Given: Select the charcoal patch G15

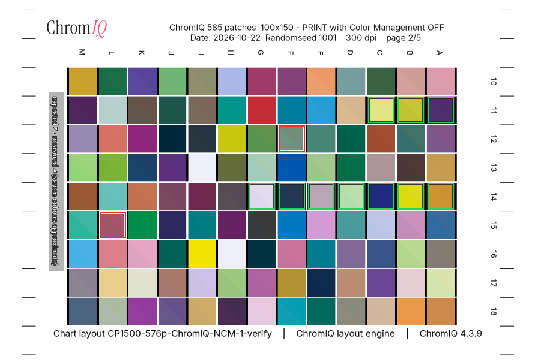Looking at the screenshot, I should [x=262, y=225].
